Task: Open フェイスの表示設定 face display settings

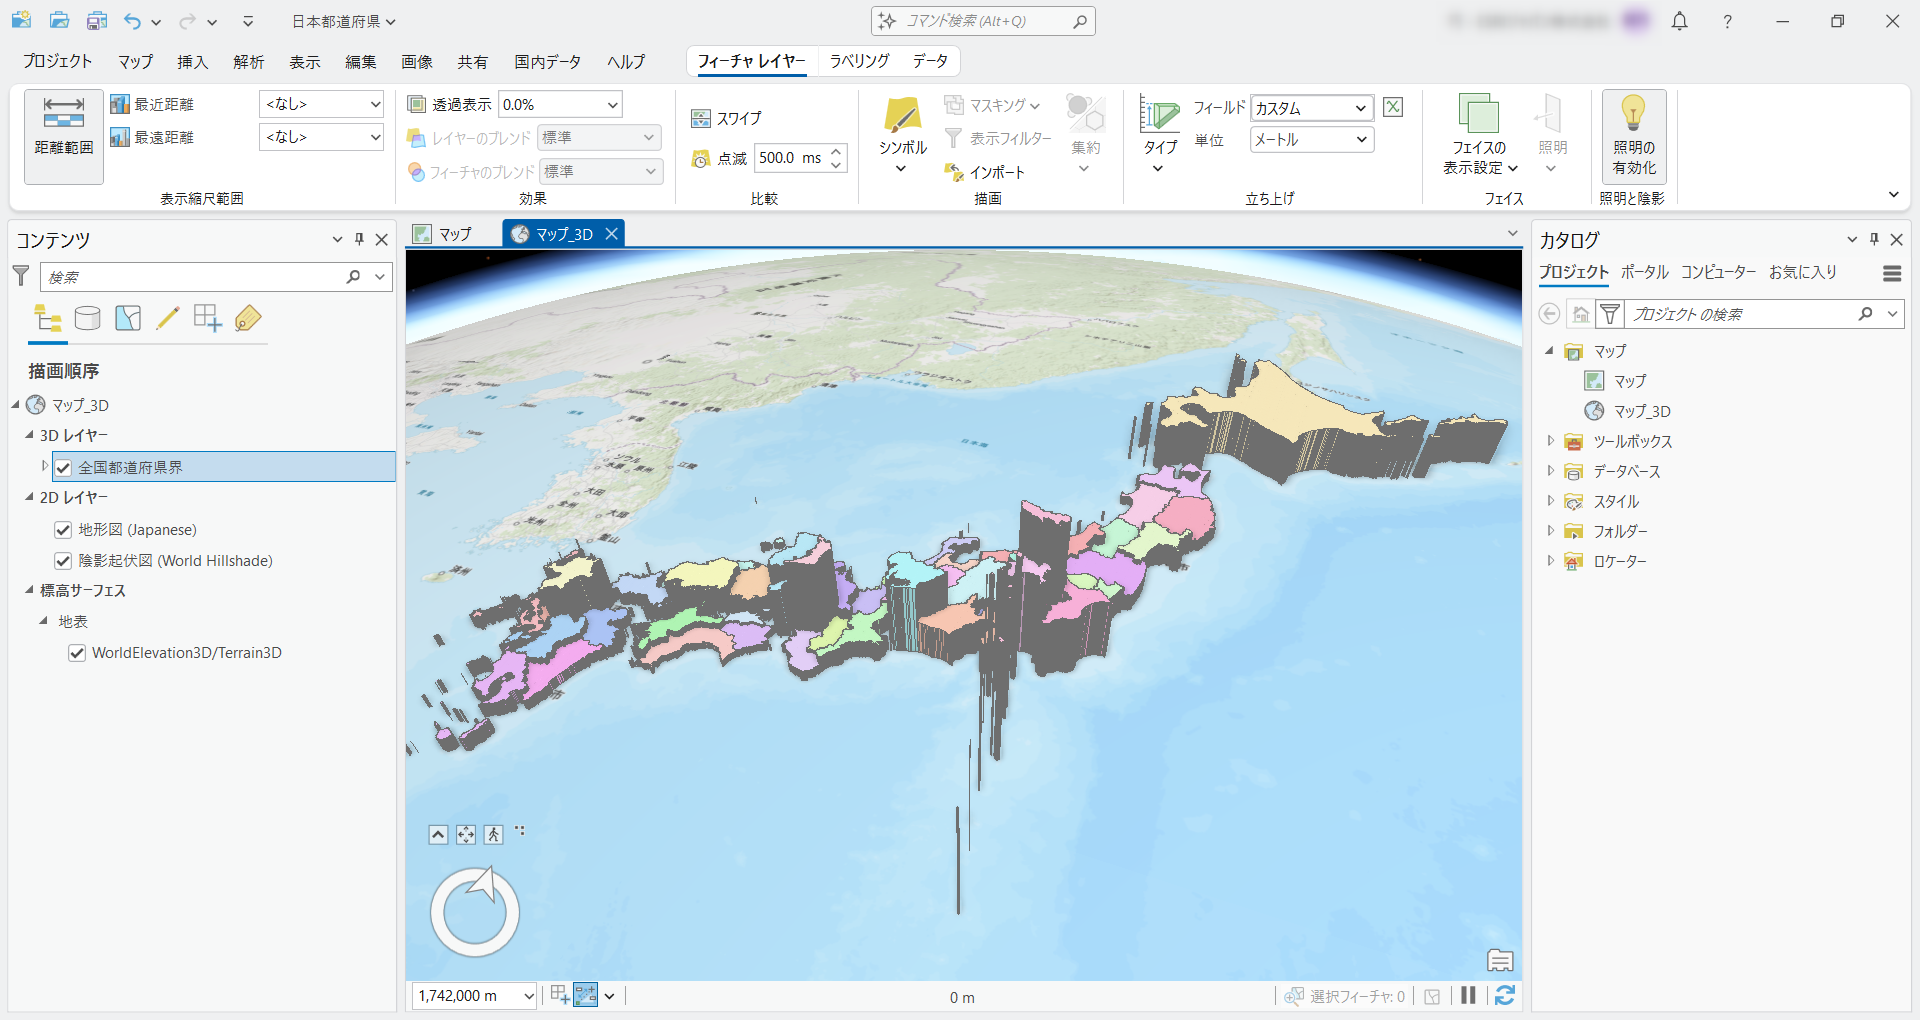Action: 1479,135
